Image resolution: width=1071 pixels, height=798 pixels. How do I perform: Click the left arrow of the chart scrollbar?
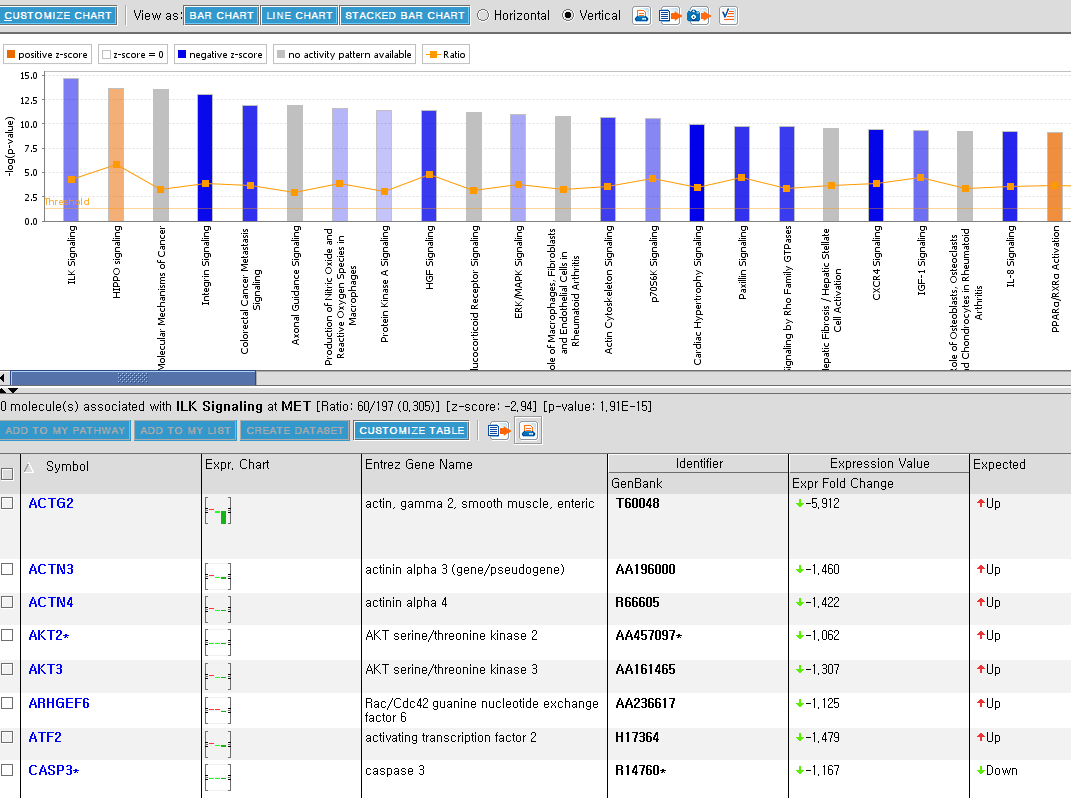[3, 377]
